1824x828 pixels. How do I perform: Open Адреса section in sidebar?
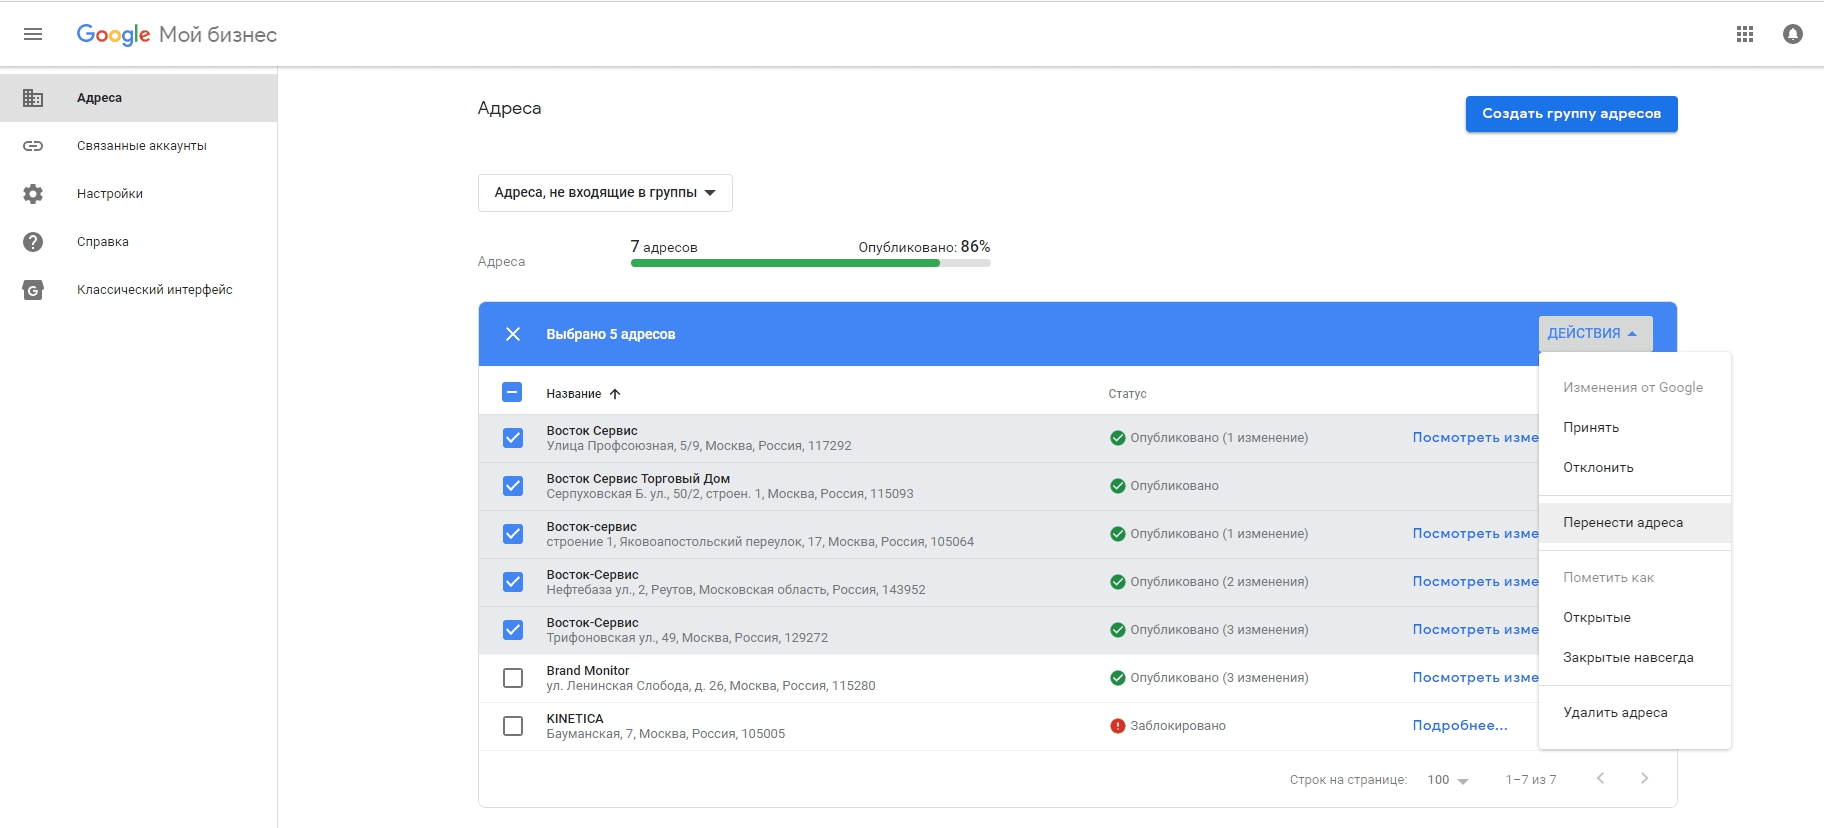tap(138, 98)
